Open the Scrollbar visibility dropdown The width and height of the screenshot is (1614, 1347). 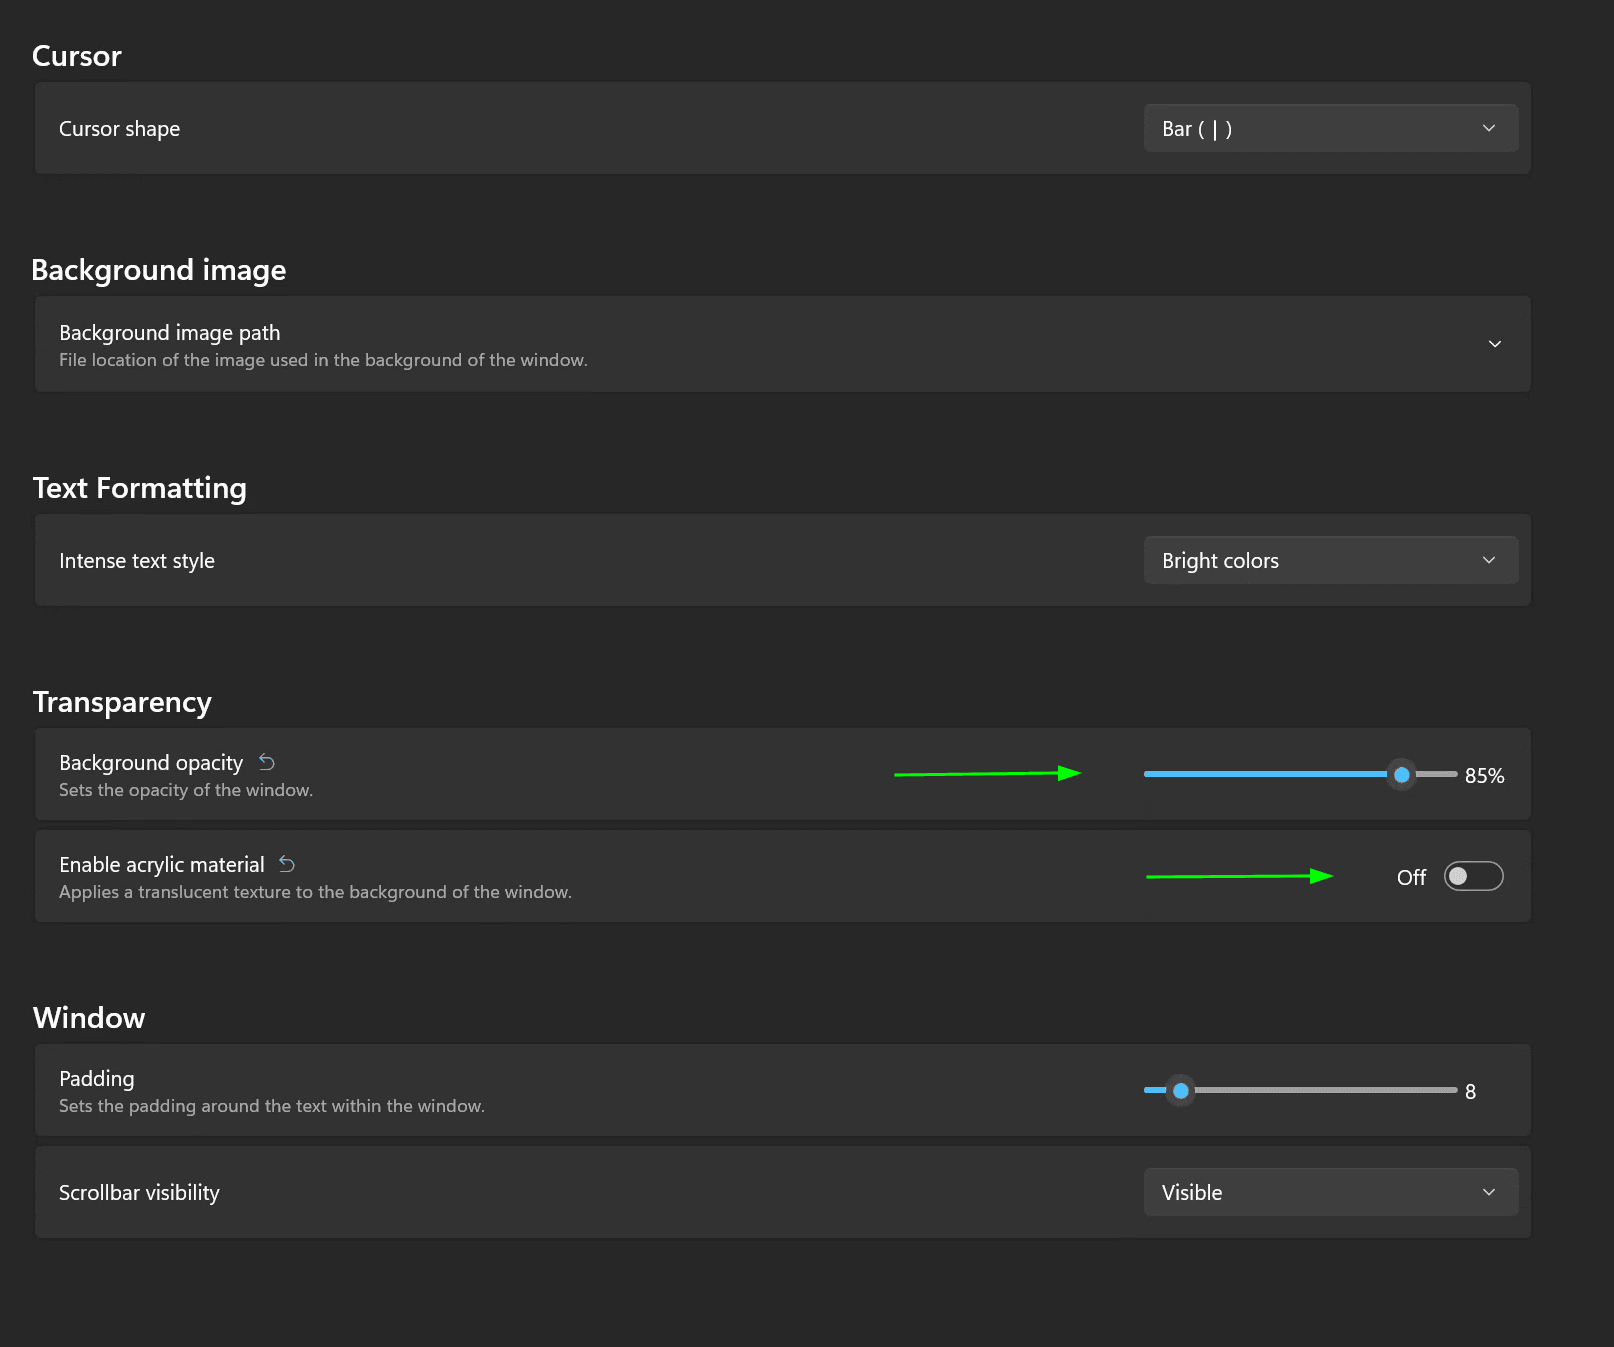[x=1330, y=1192]
